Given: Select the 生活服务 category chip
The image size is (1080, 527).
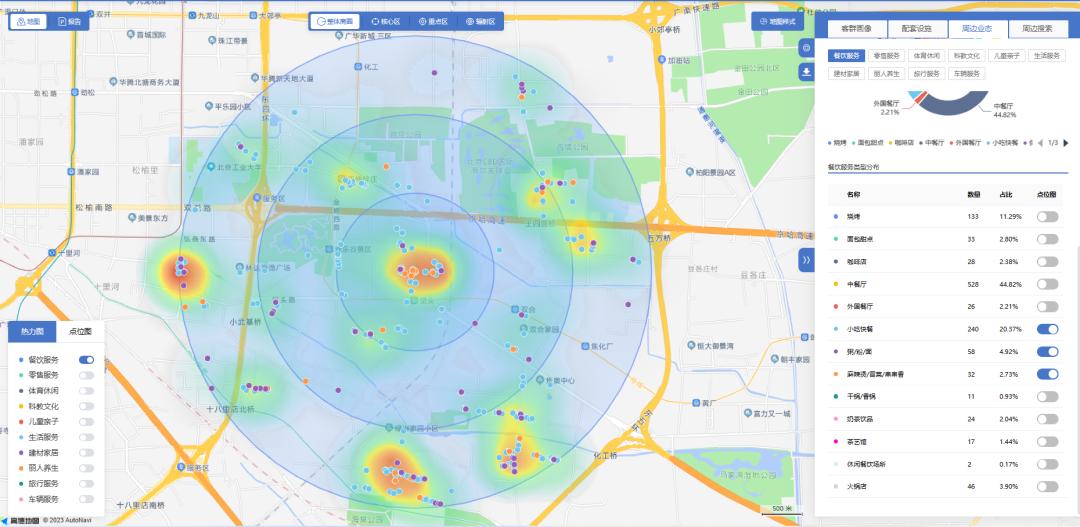Looking at the screenshot, I should (x=1046, y=56).
